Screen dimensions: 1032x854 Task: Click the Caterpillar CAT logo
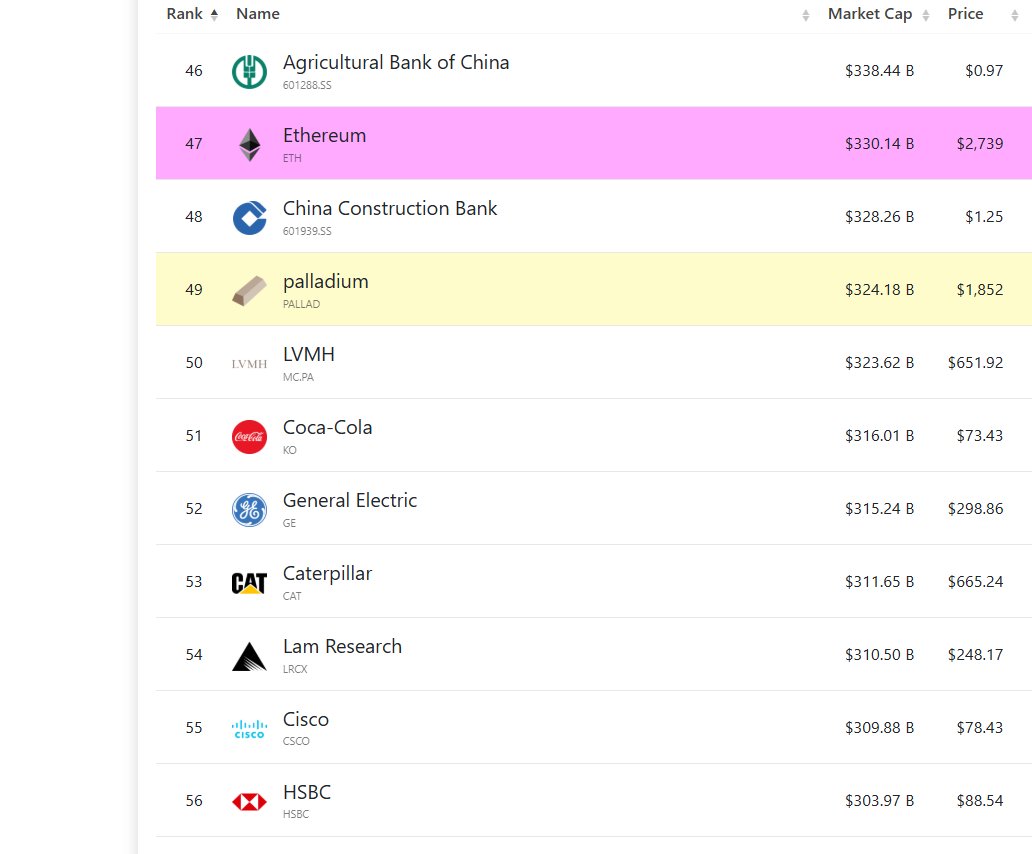[249, 582]
